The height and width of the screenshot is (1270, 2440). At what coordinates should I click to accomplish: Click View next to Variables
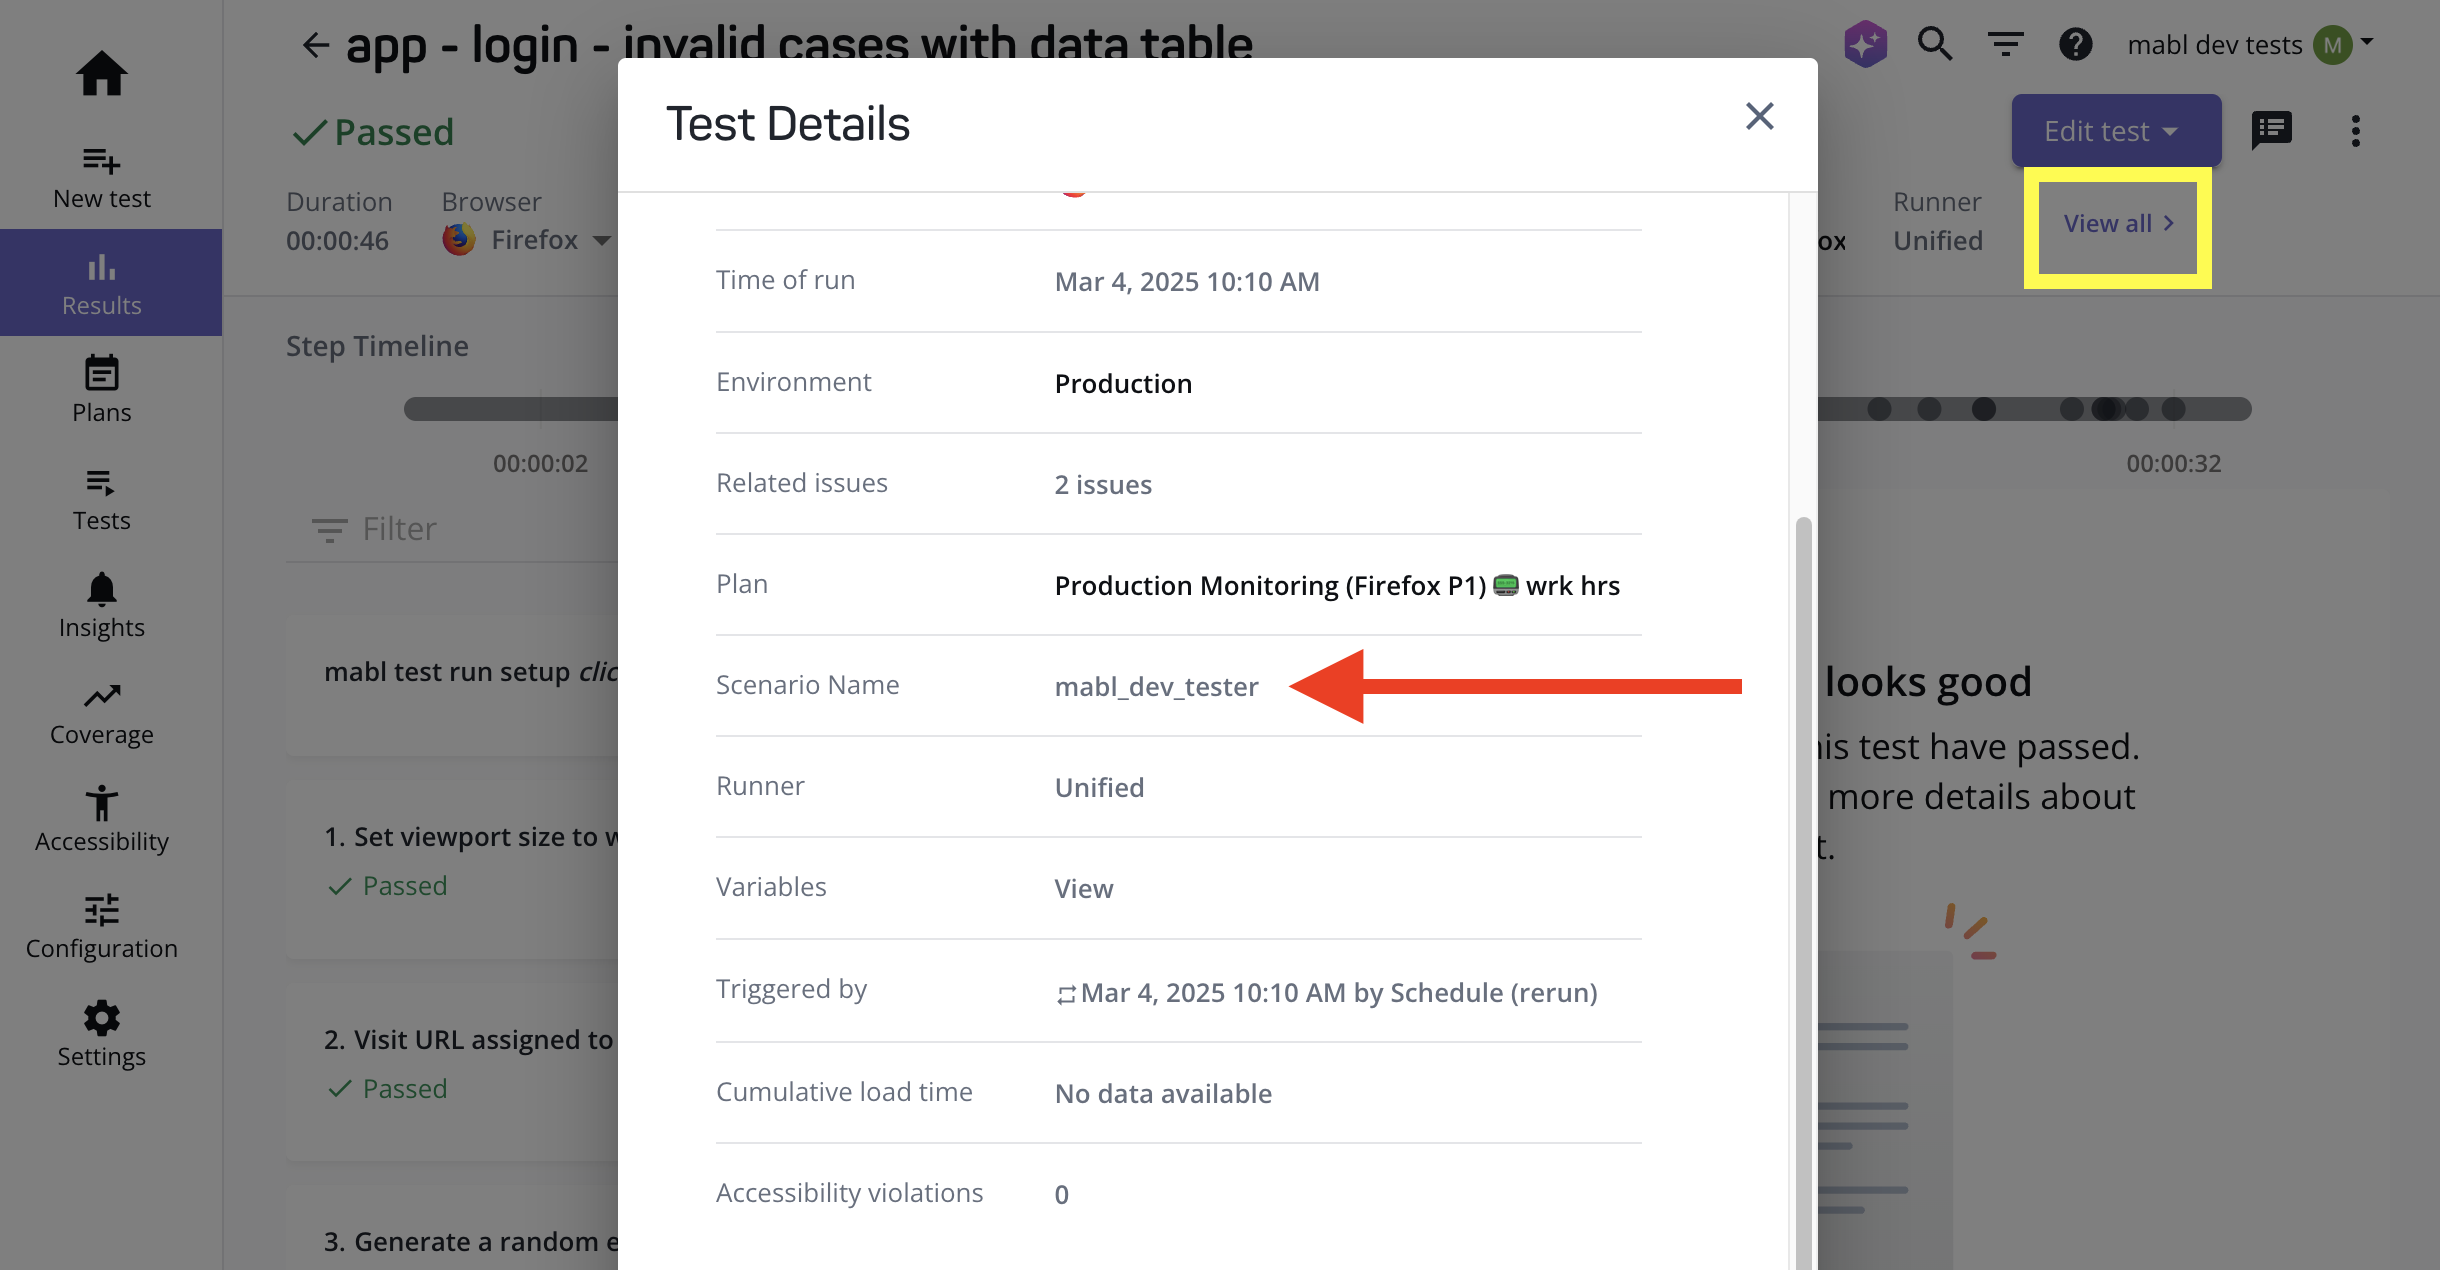pyautogui.click(x=1083, y=888)
